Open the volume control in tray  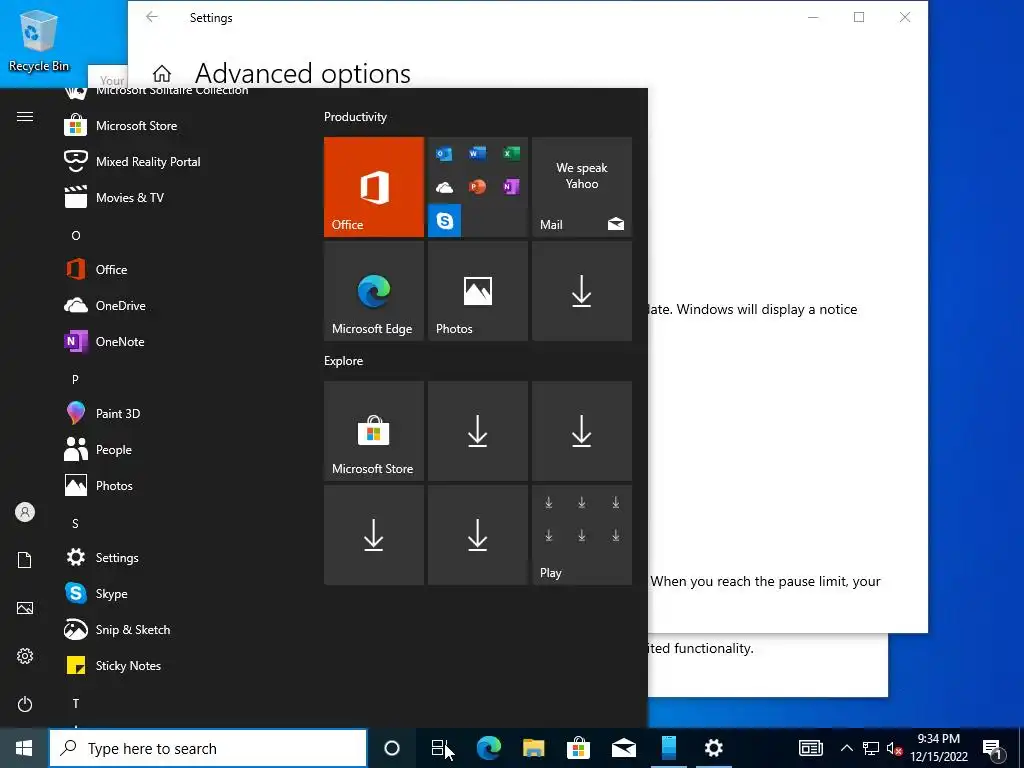[894, 748]
